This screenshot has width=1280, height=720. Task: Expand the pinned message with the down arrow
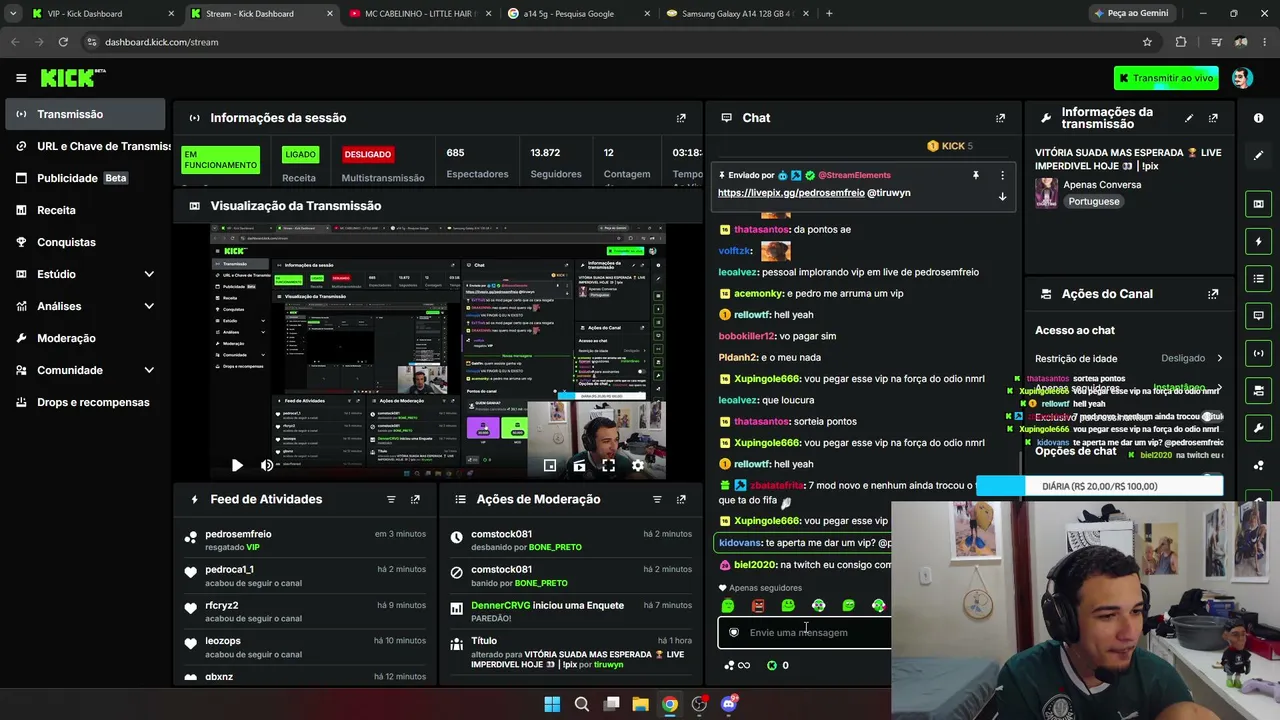click(x=1002, y=196)
